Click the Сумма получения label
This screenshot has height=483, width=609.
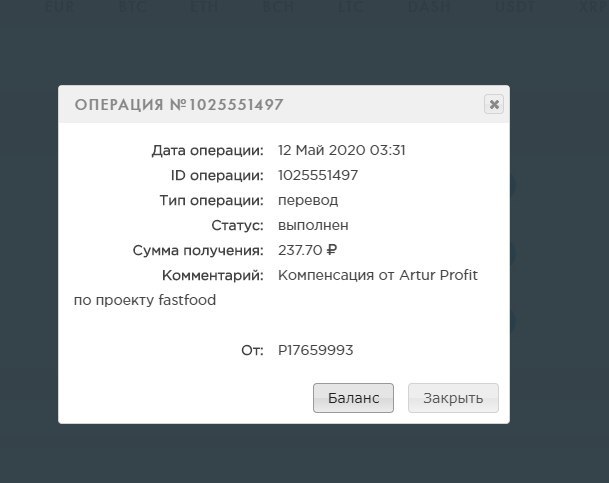[x=198, y=250]
